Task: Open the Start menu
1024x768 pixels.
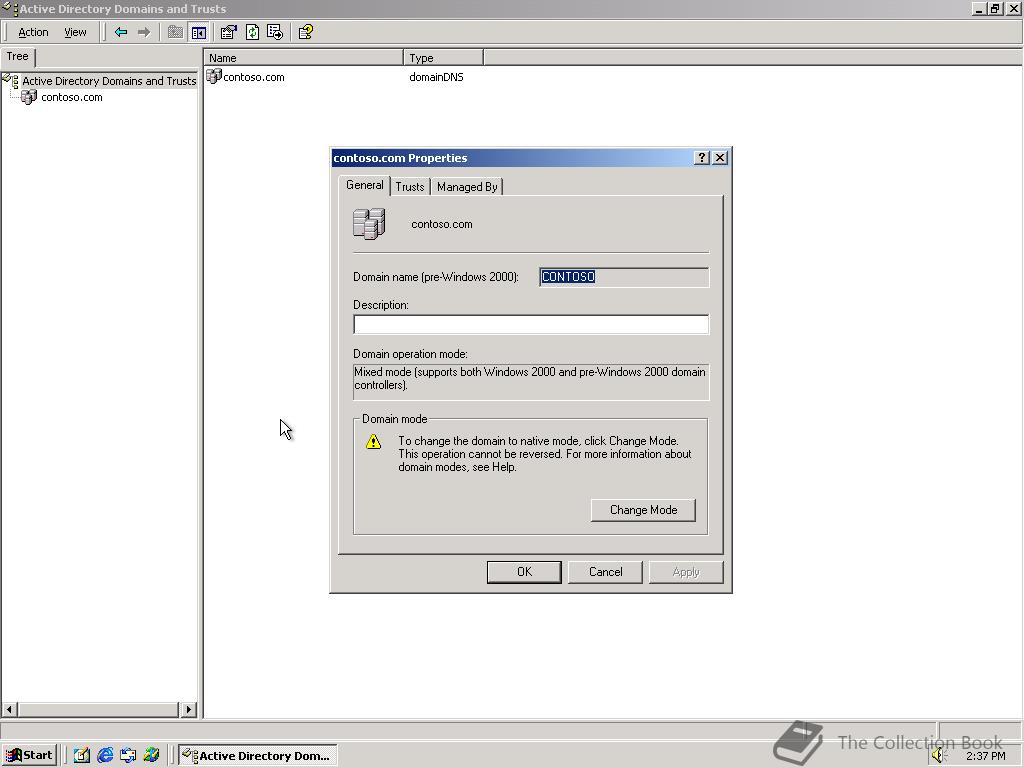Action: click(29, 756)
